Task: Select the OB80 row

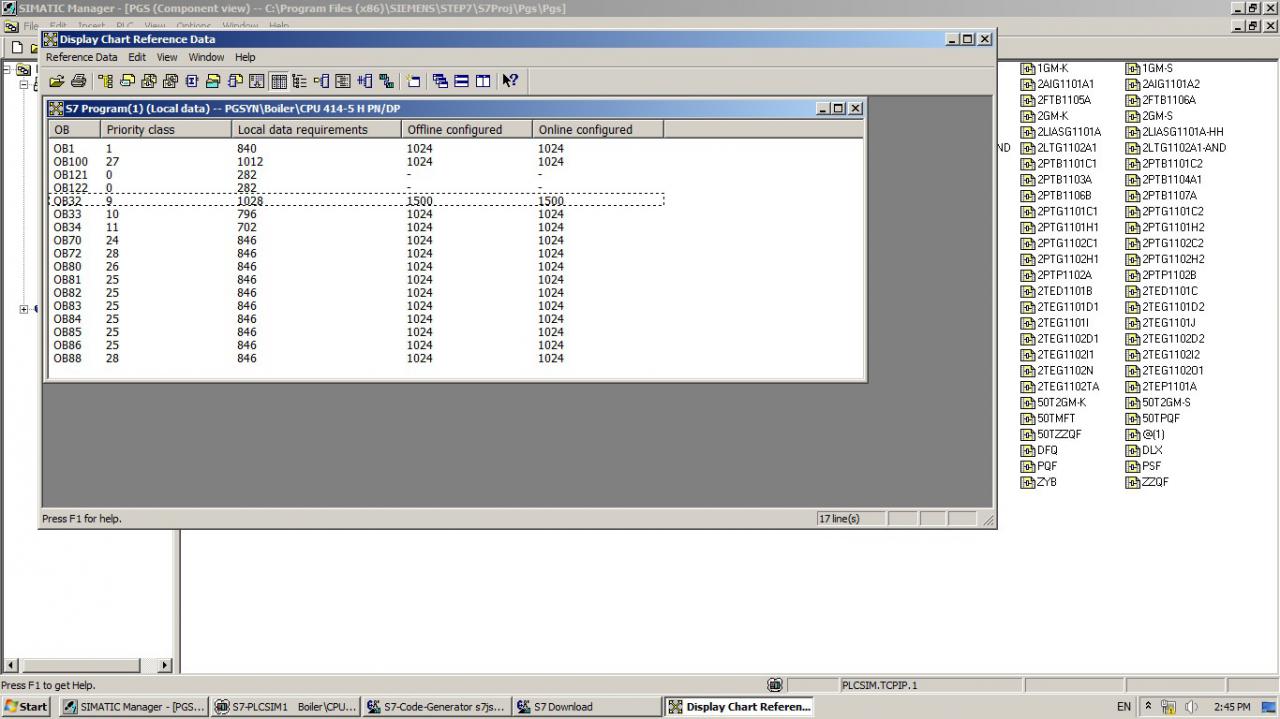Action: point(356,266)
